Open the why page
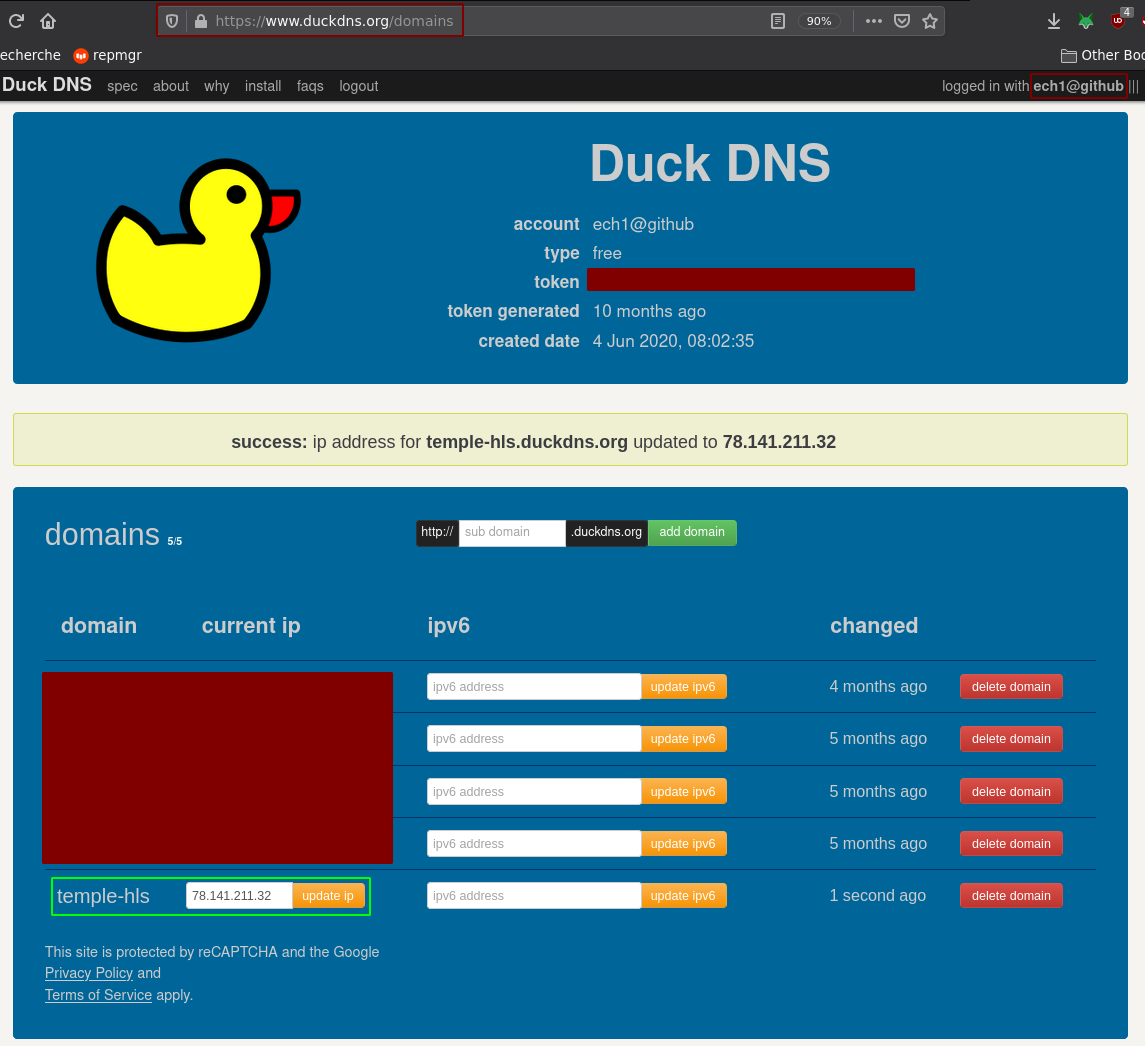This screenshot has height=1046, width=1145. (216, 86)
